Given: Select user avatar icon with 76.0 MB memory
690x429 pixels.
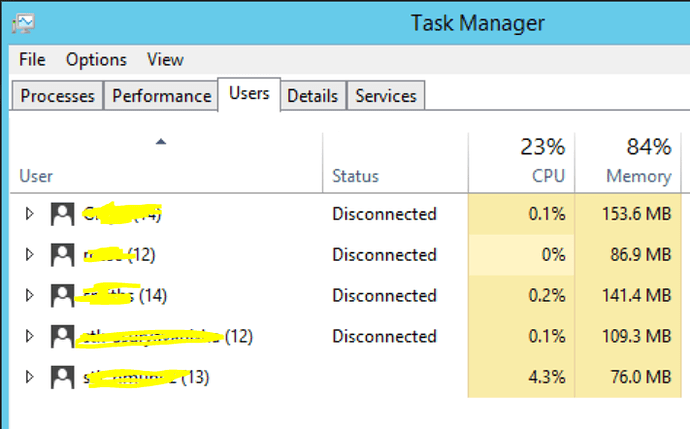Looking at the screenshot, I should pyautogui.click(x=62, y=377).
